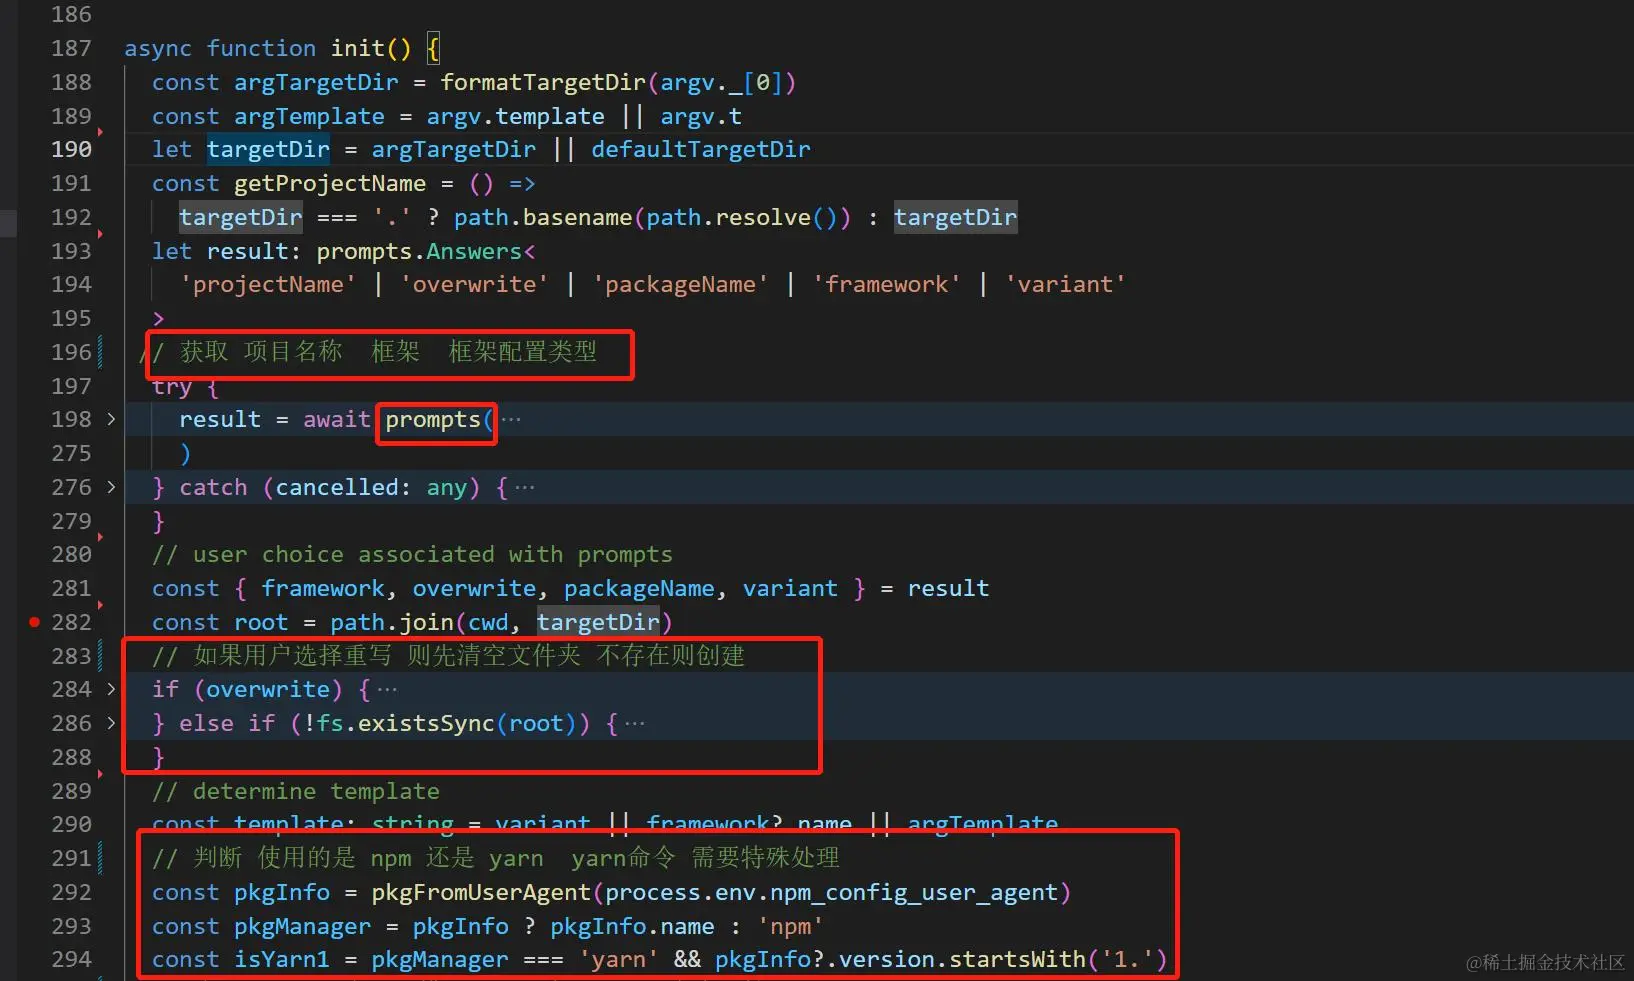Click the 'variant' string literal on line 194

tap(1065, 285)
